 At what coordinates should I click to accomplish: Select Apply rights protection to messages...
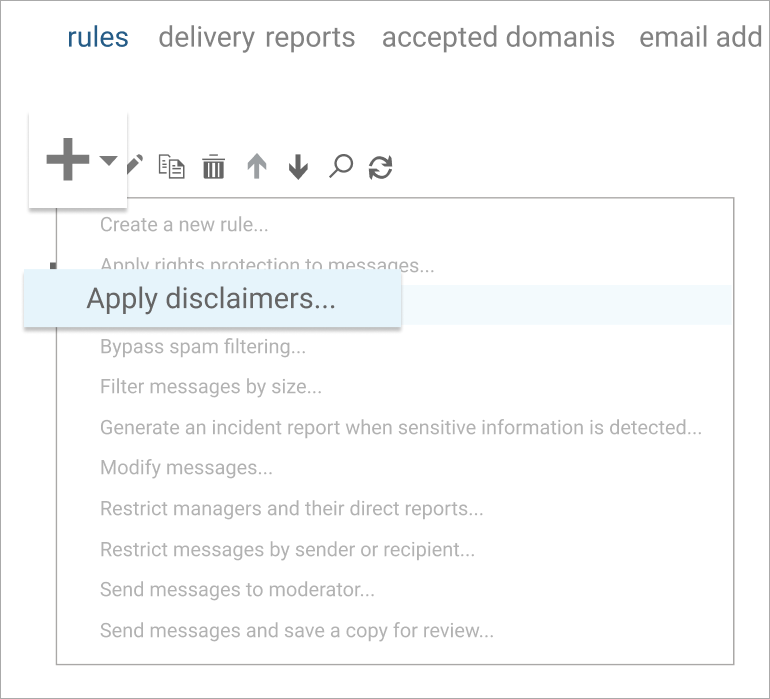267,264
